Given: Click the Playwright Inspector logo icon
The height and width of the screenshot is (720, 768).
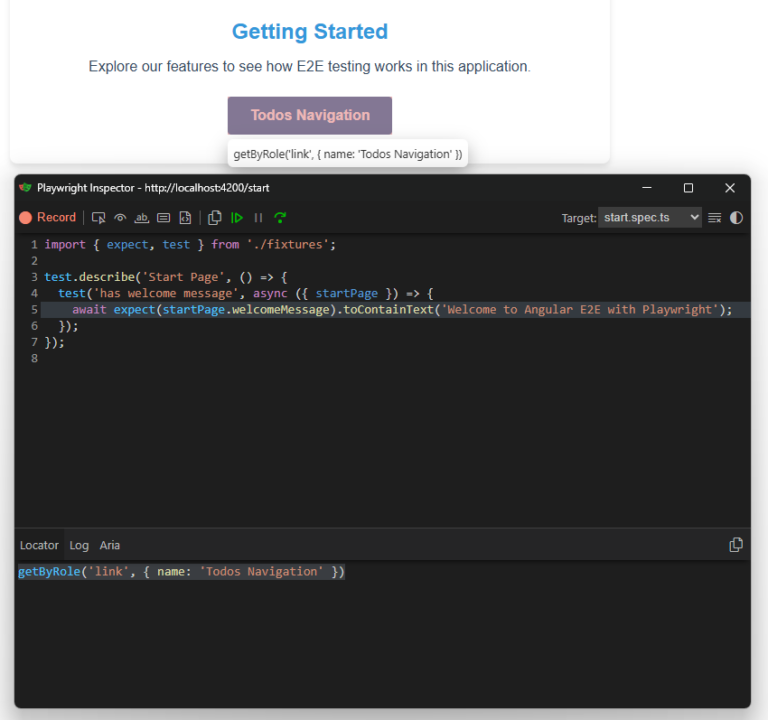Looking at the screenshot, I should [25, 188].
